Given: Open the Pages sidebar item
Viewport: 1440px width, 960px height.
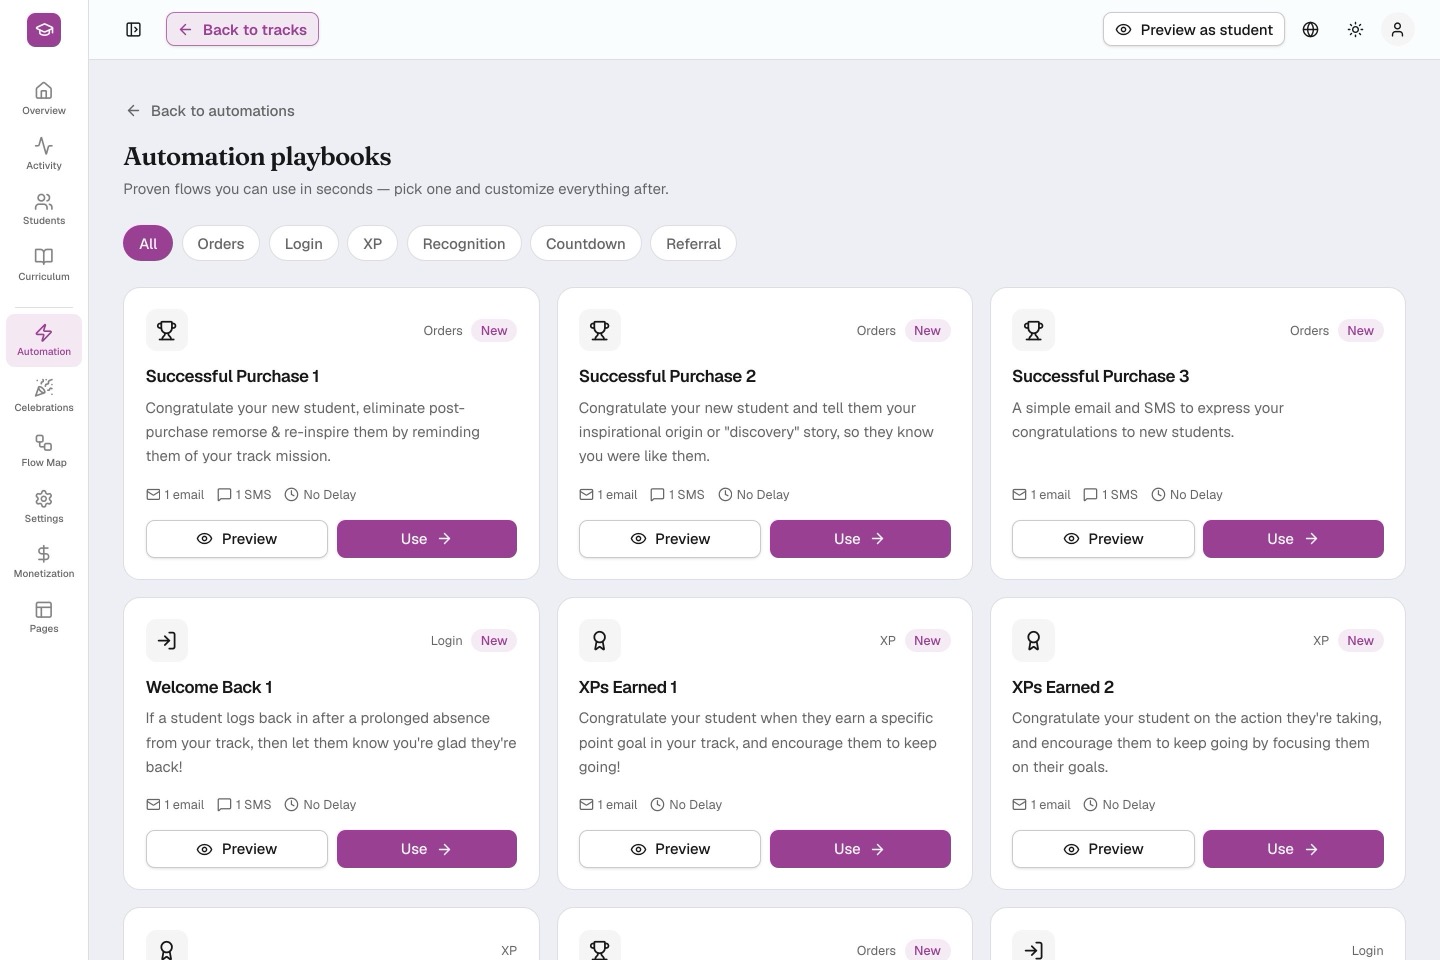Looking at the screenshot, I should tap(44, 616).
